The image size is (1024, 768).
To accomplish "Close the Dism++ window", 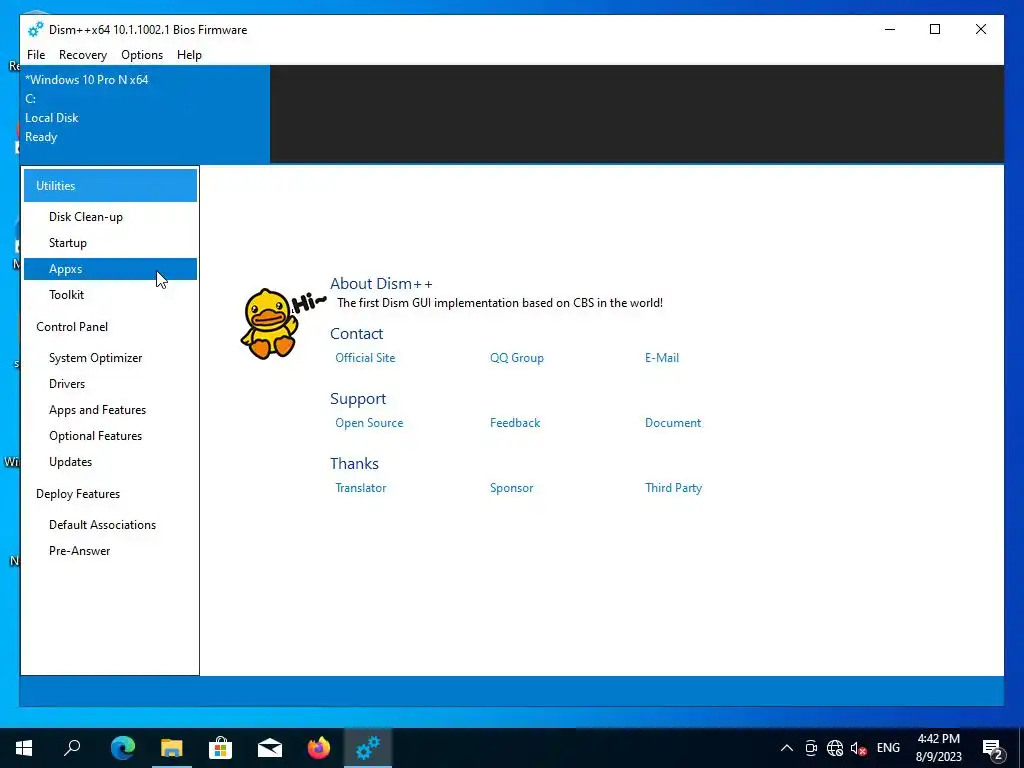I will click(x=980, y=29).
